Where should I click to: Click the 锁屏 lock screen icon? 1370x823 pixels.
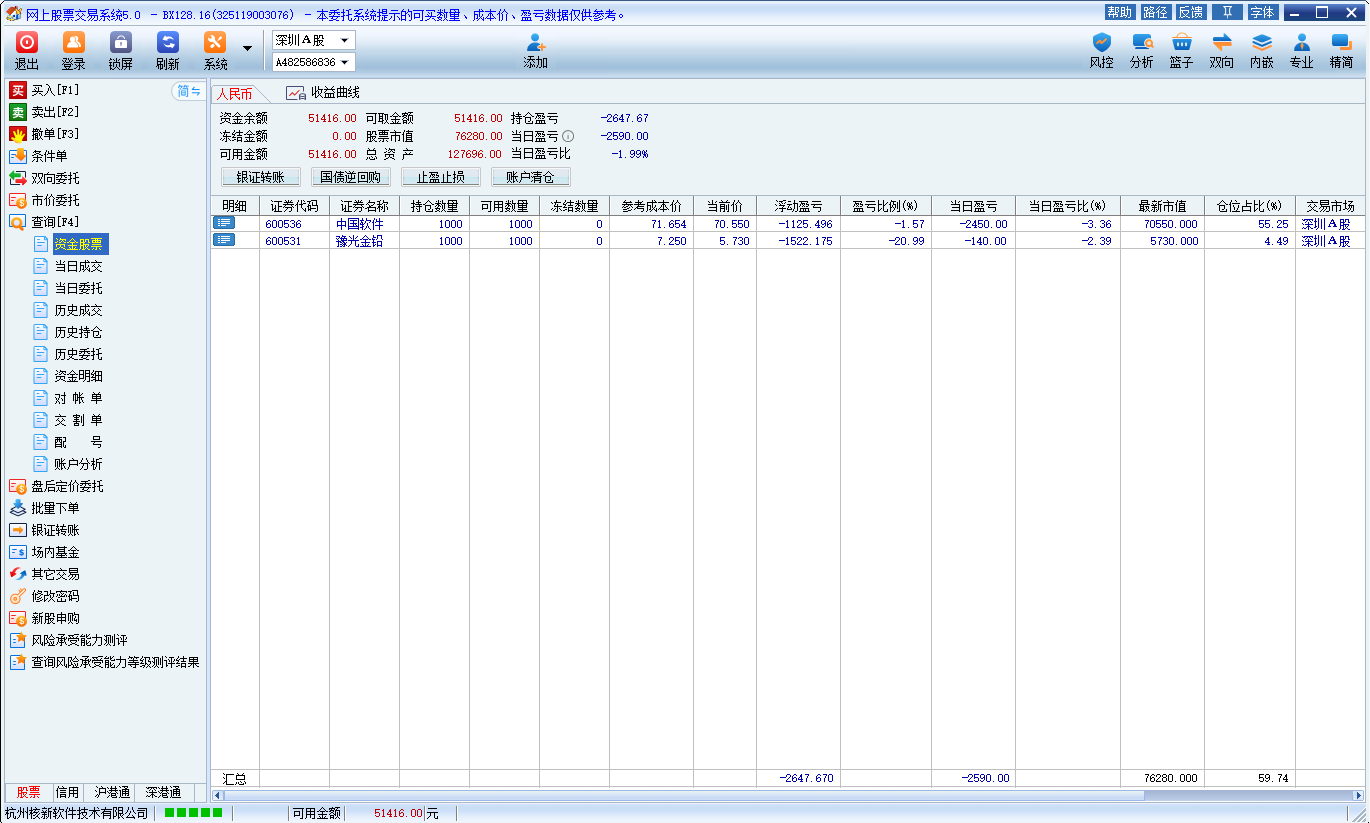coord(120,43)
